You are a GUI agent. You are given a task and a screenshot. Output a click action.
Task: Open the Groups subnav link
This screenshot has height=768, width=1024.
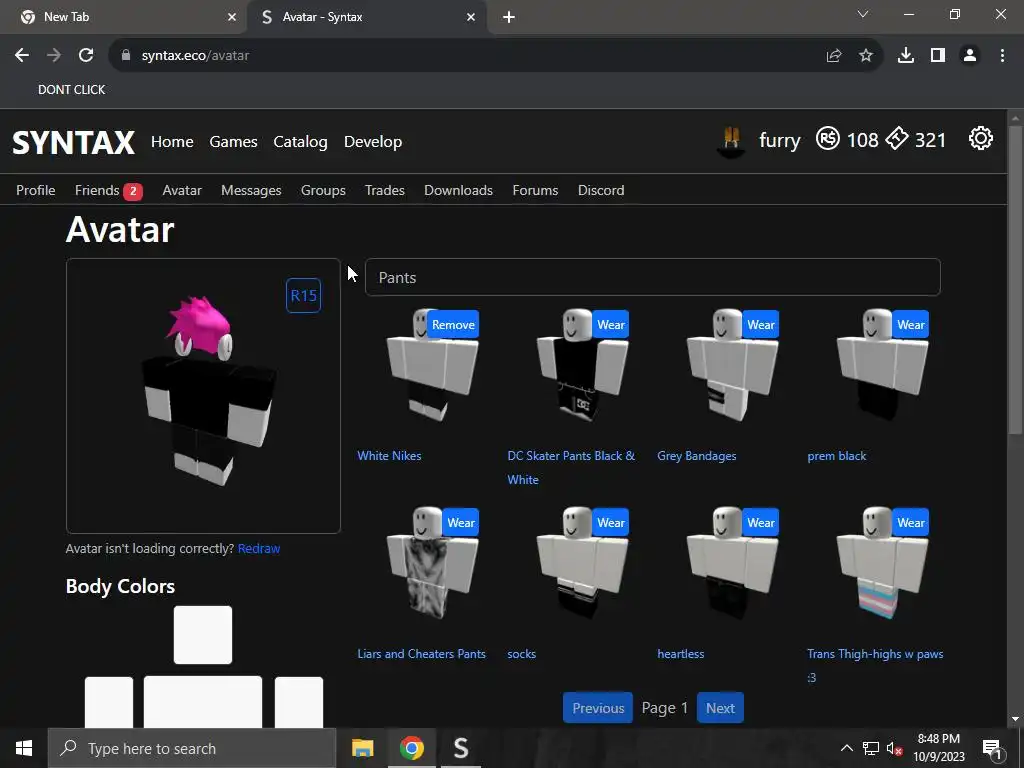[323, 190]
